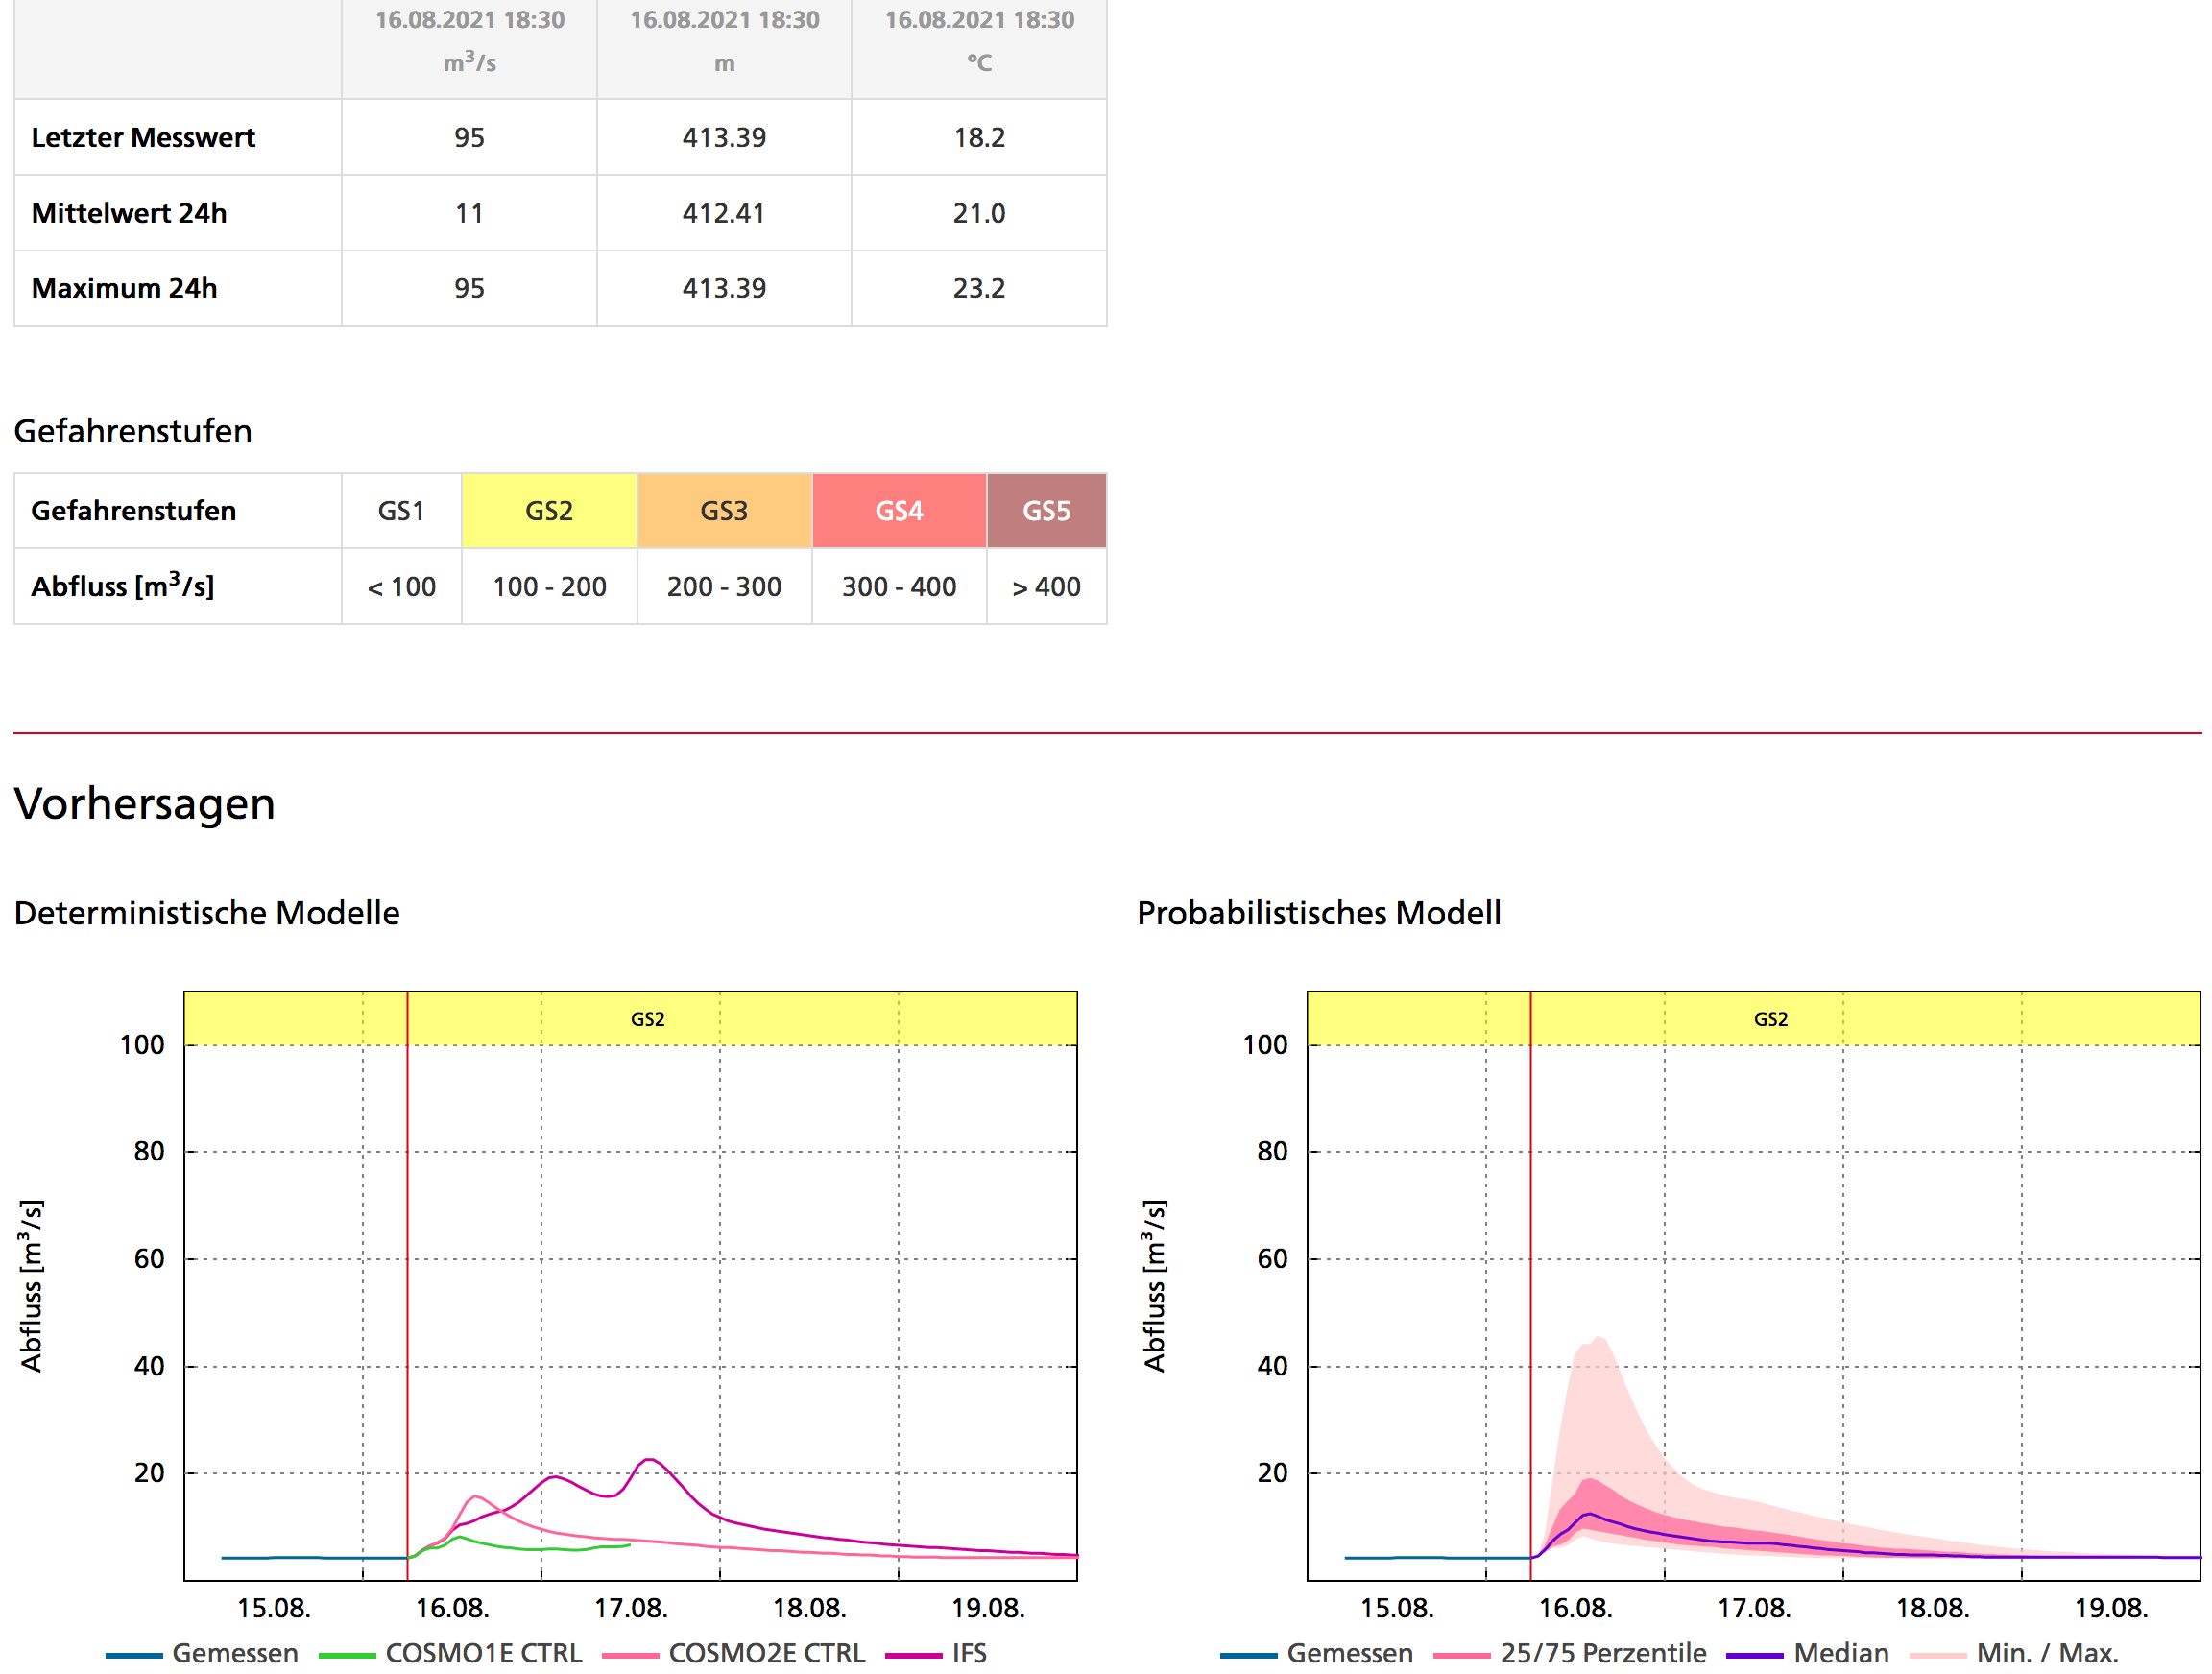The image size is (2212, 1674).
Task: Click the Min. / Max. legend entry
Action: coord(2046,1653)
